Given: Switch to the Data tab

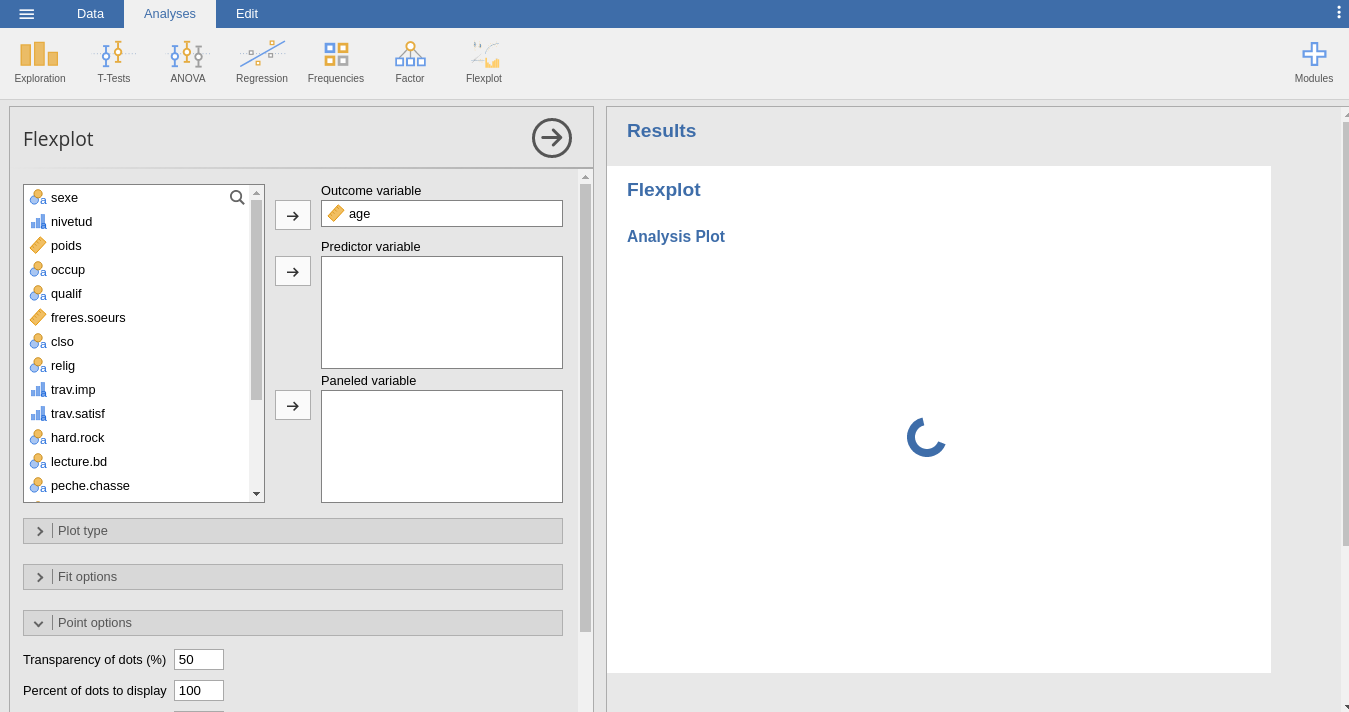Looking at the screenshot, I should tap(90, 14).
